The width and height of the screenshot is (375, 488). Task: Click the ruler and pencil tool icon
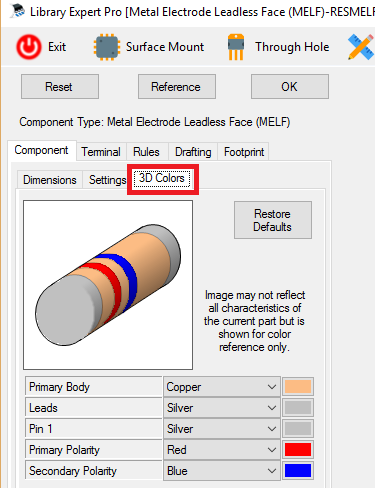click(361, 47)
